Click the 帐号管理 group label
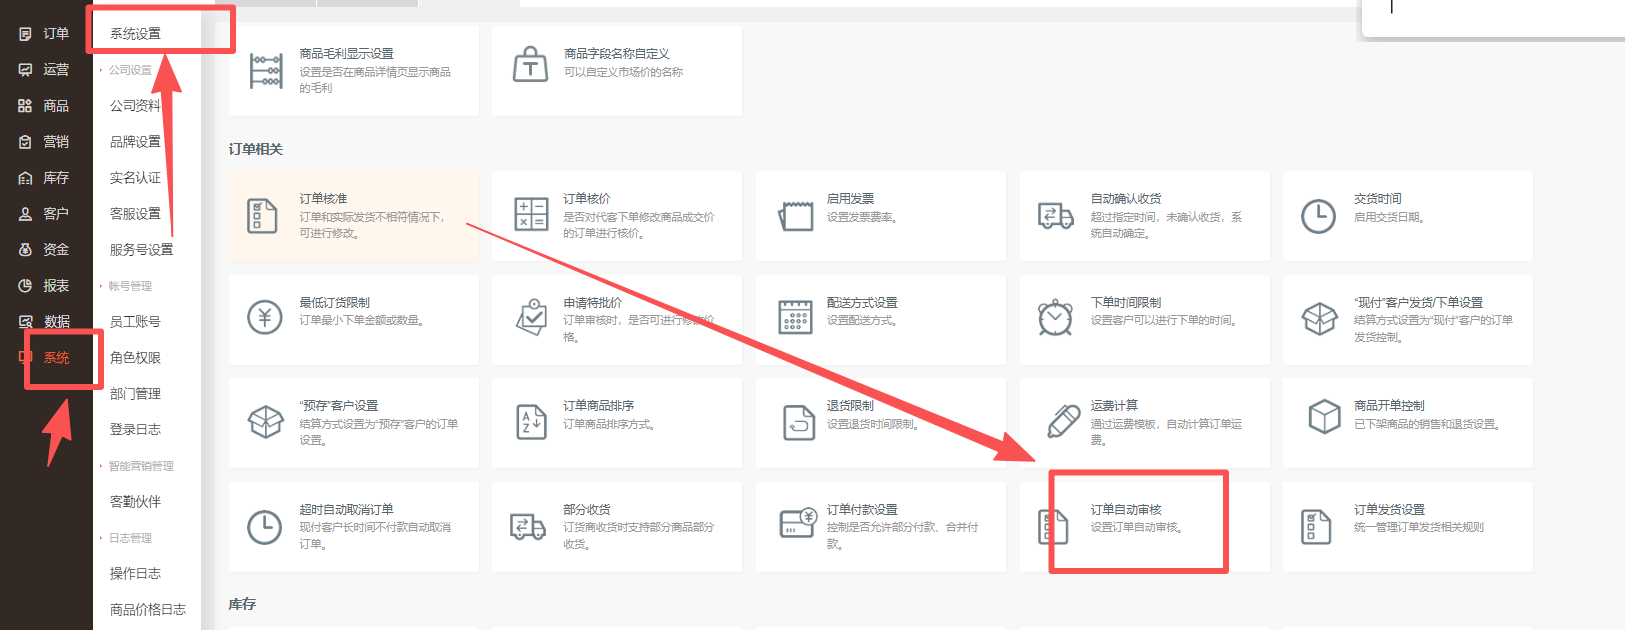The width and height of the screenshot is (1625, 630). [x=130, y=286]
